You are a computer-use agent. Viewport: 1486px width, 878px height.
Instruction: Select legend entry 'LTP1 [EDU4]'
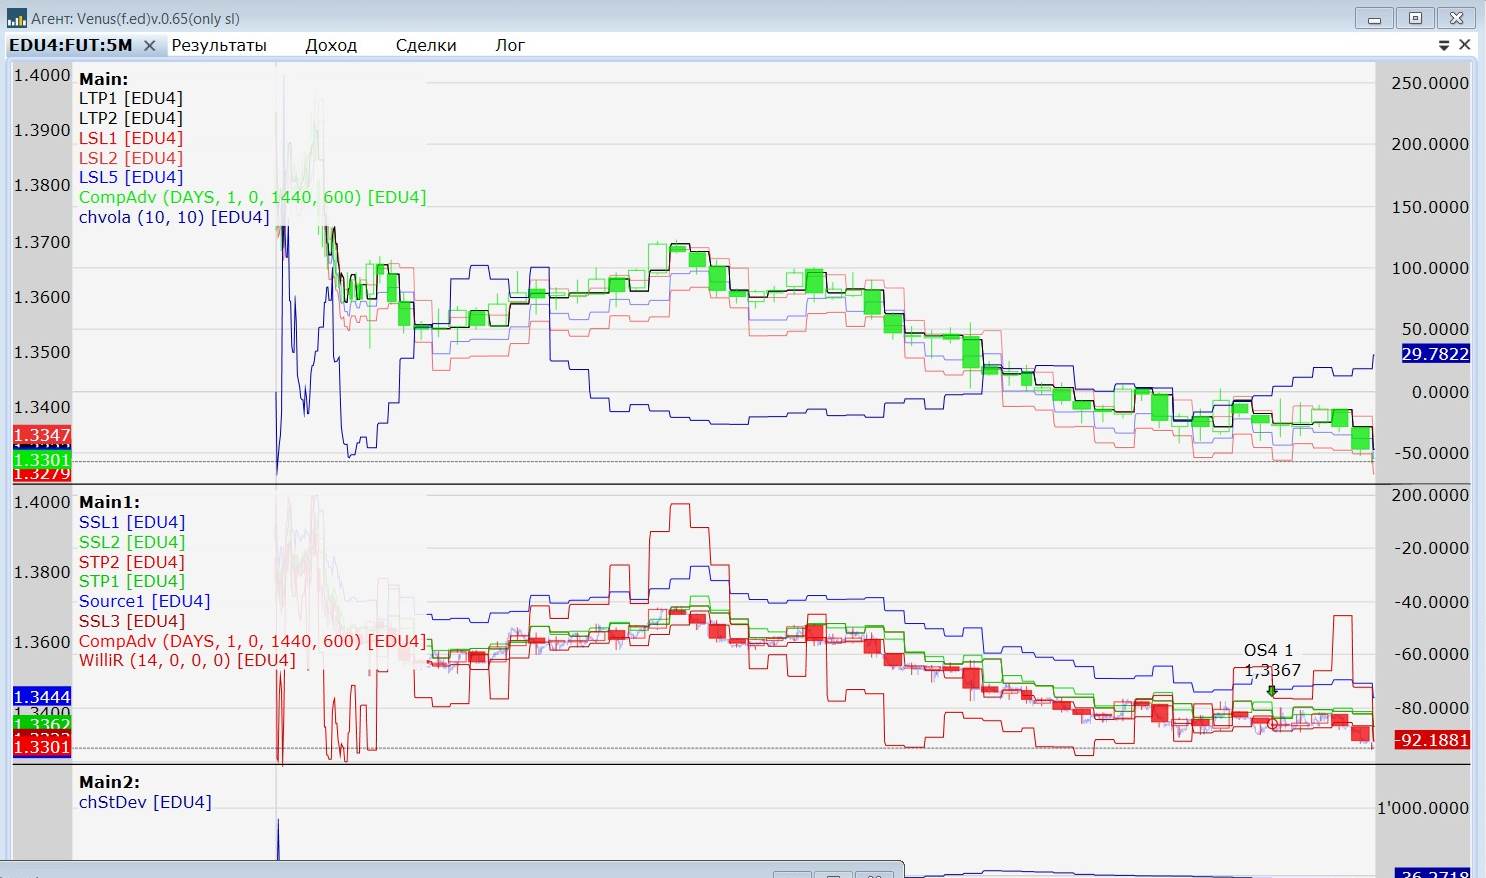pos(131,98)
